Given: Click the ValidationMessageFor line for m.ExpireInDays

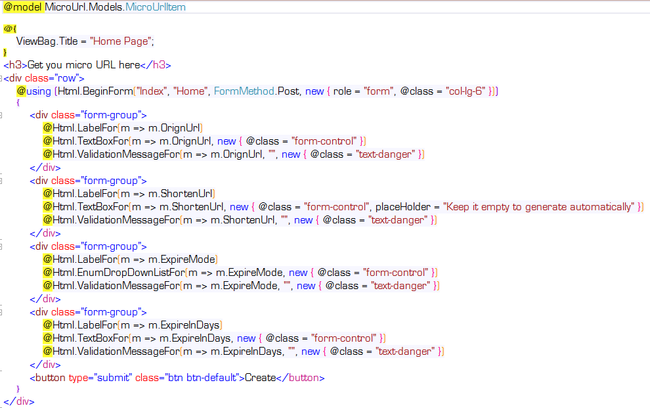Looking at the screenshot, I should 243,352.
